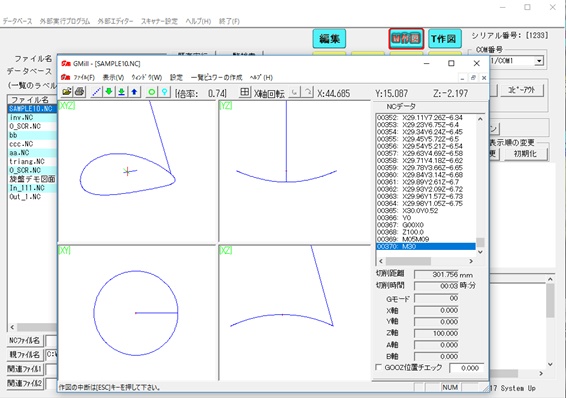Open the ファイル(F) menu in GMill
Viewport: 567px width, 398px height.
tap(84, 78)
